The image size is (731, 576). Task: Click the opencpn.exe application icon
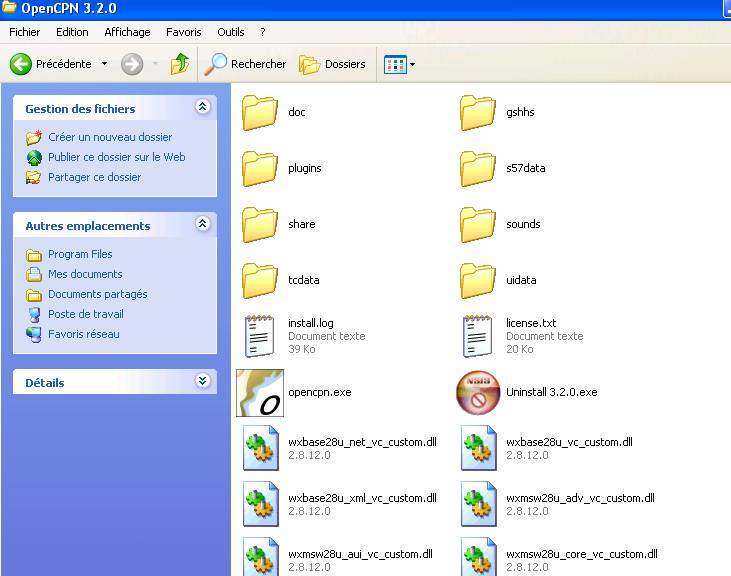[260, 393]
